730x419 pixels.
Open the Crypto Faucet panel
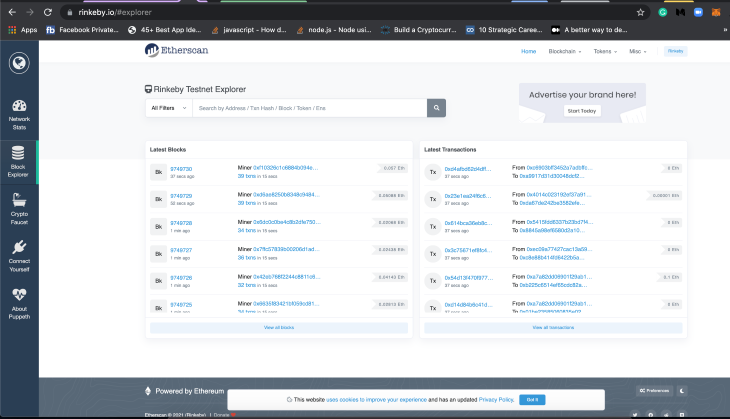point(19,207)
